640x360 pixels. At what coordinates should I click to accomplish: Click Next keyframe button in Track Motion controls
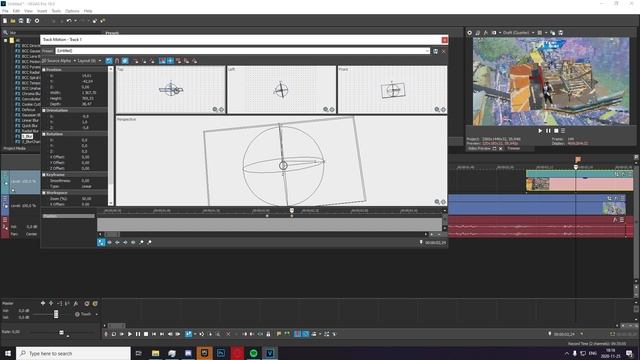125,242
